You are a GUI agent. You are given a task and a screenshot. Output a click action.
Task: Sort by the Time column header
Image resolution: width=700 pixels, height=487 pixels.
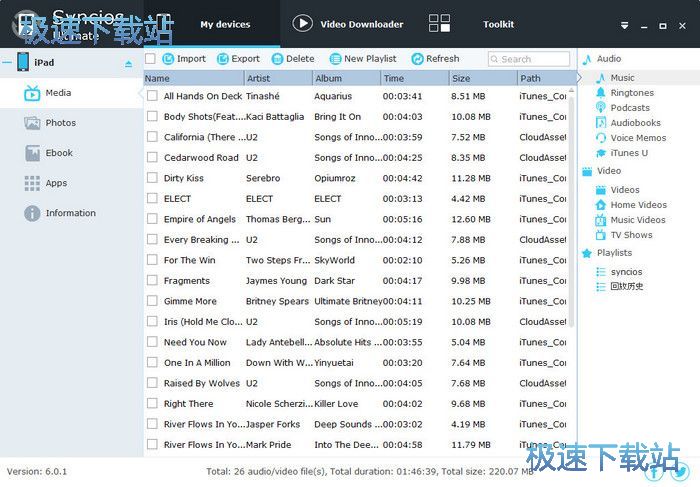coord(415,78)
